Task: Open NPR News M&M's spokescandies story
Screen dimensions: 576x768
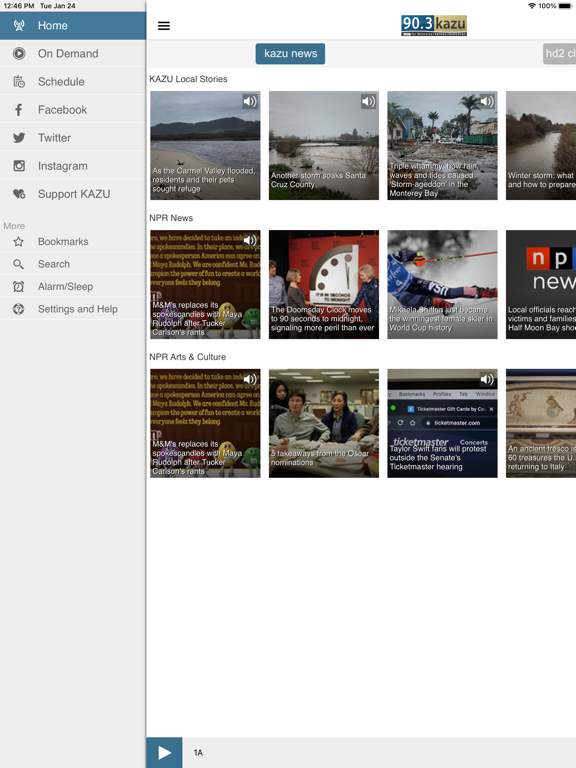Action: [x=205, y=285]
